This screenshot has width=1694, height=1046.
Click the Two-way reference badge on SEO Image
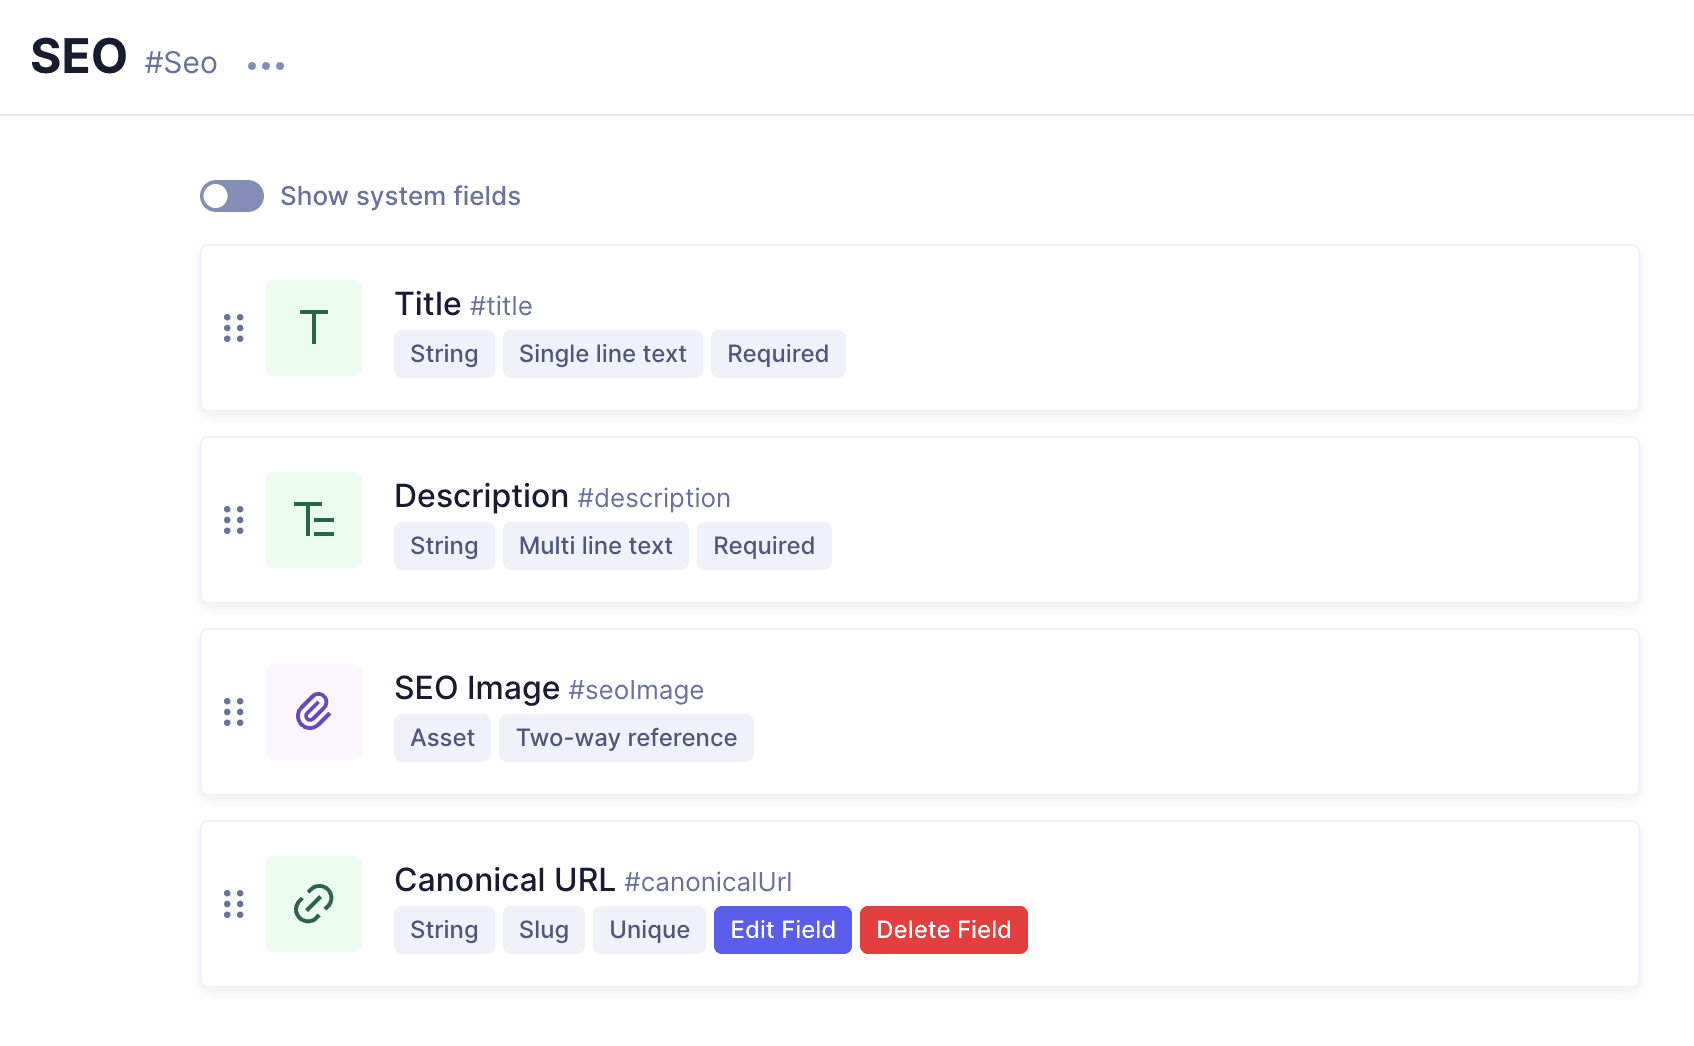[x=626, y=737]
